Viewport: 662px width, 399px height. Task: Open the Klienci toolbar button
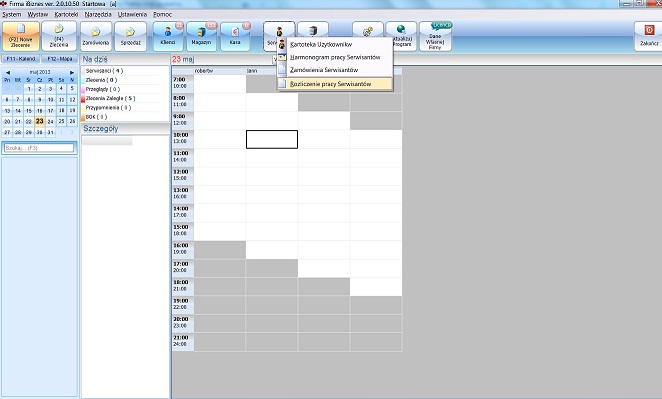click(x=168, y=36)
